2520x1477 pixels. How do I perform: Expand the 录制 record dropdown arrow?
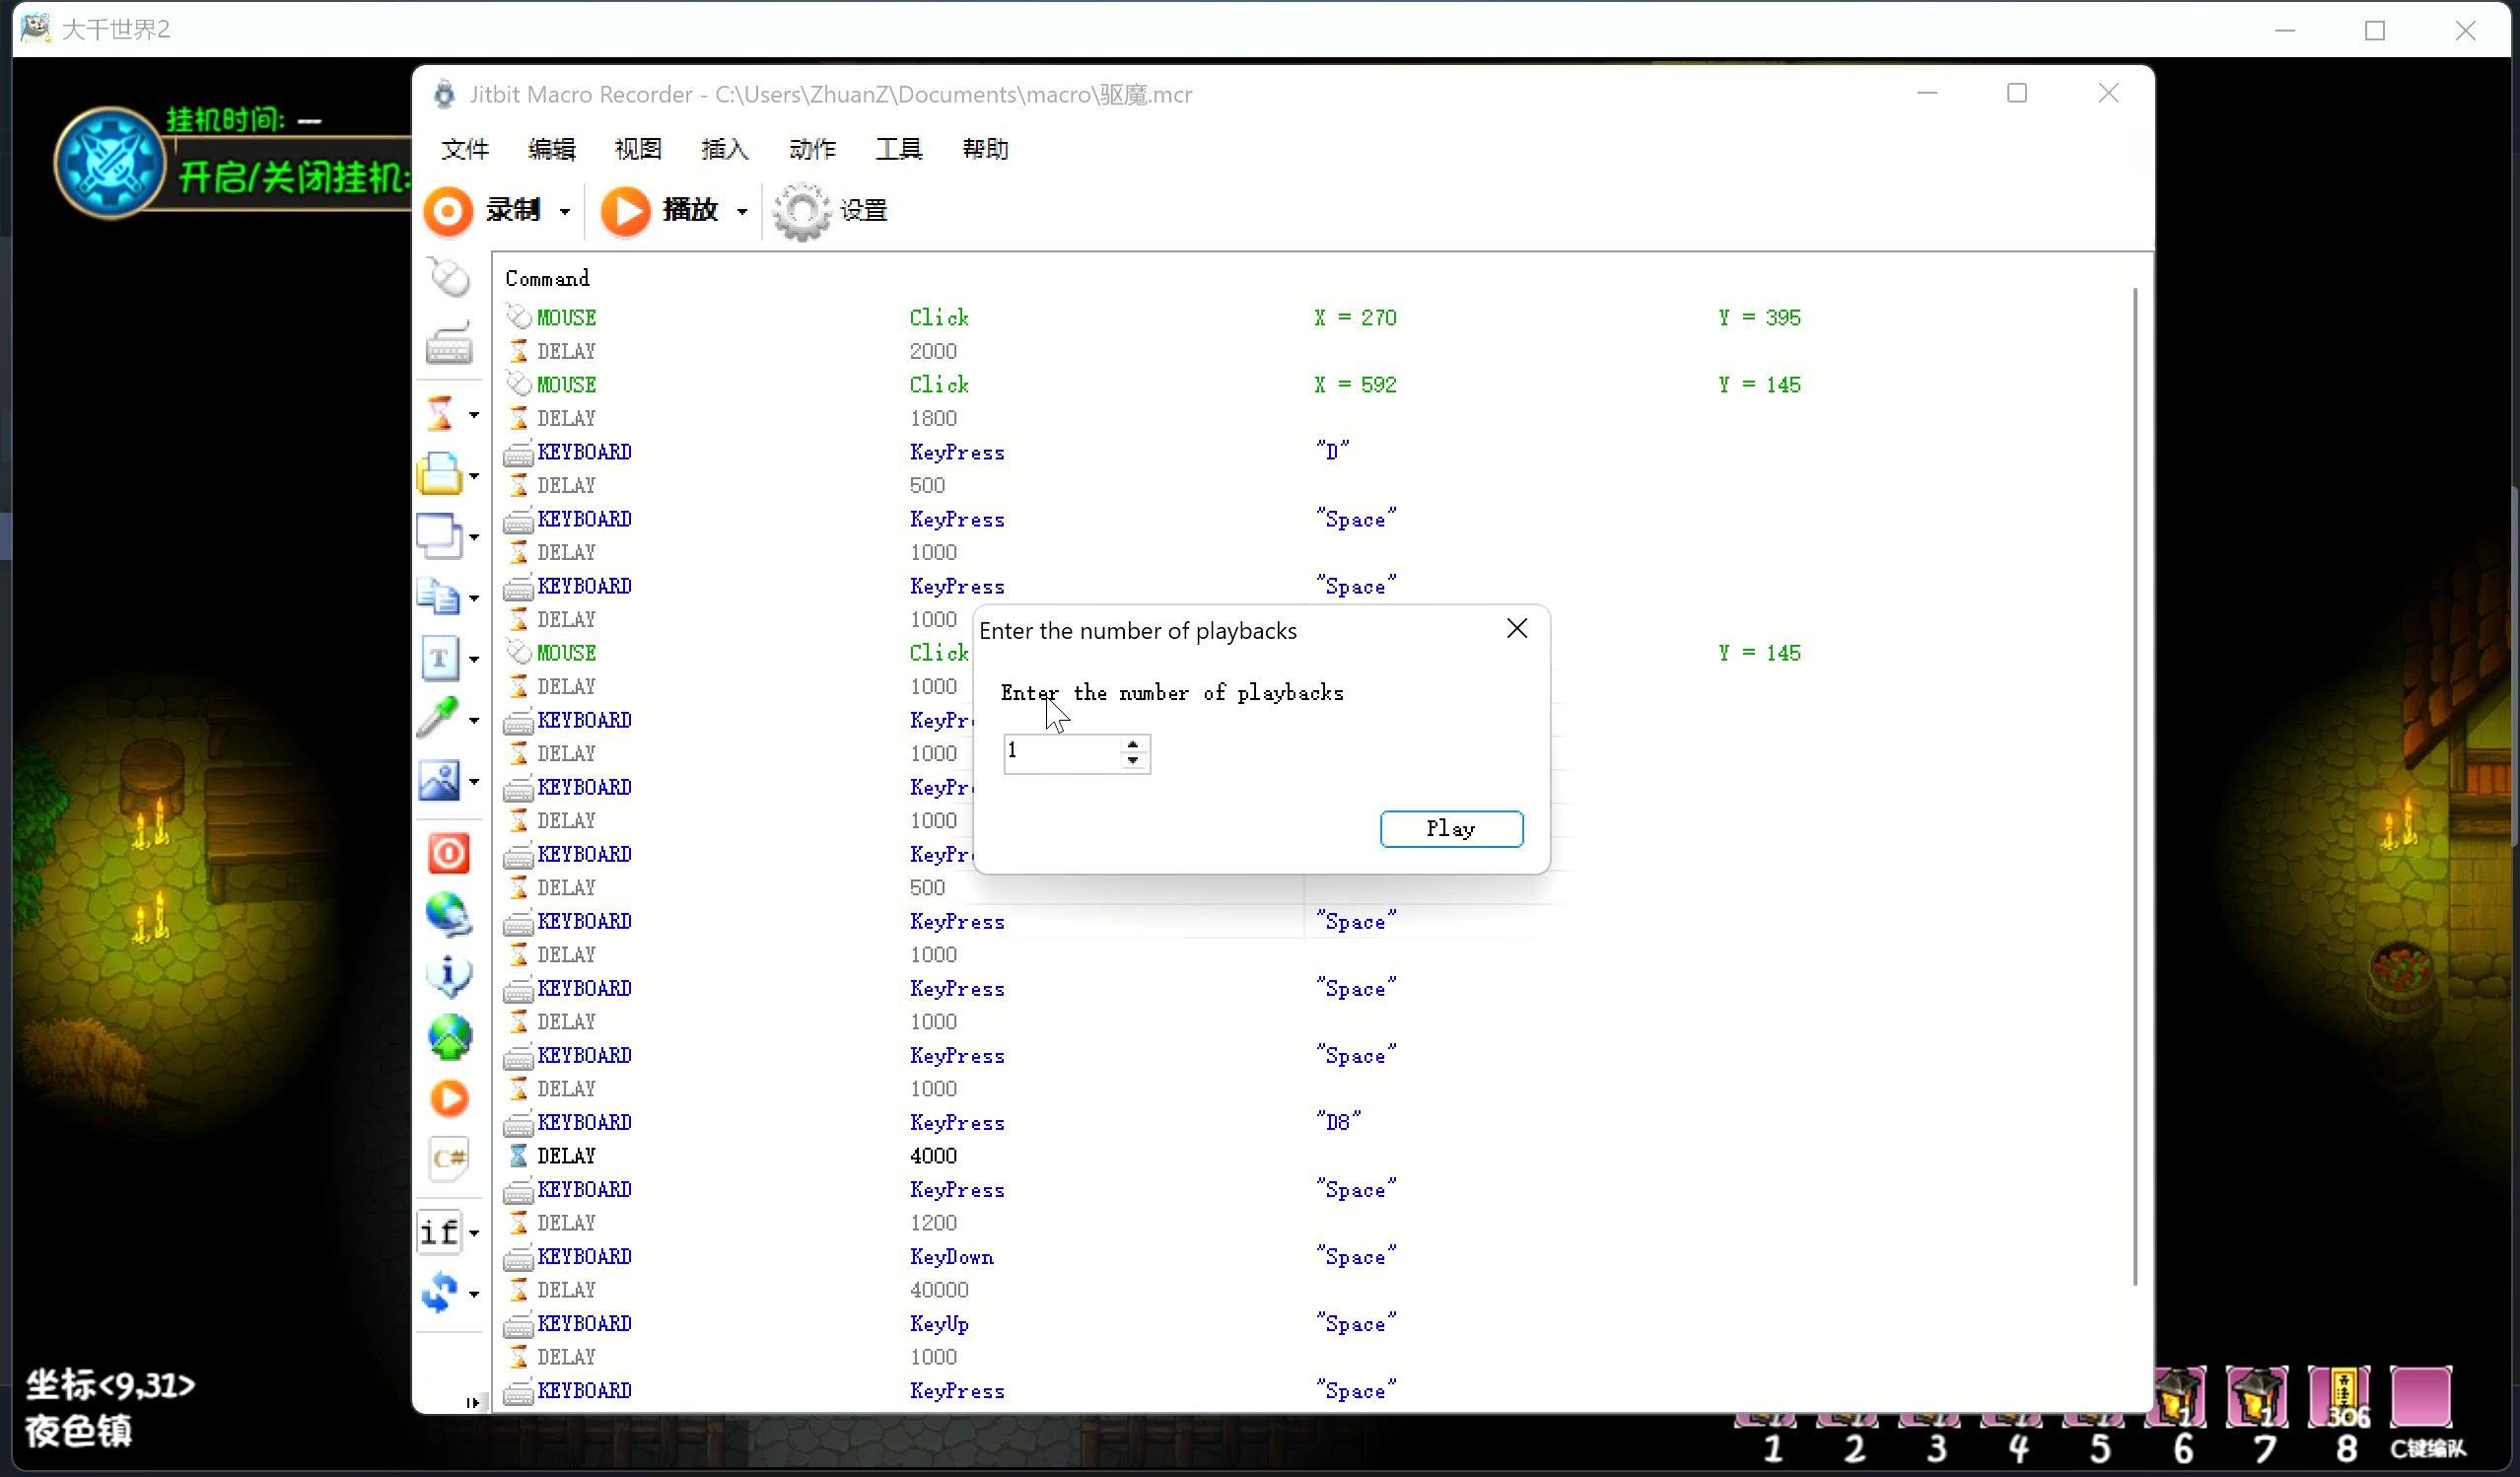pos(565,211)
